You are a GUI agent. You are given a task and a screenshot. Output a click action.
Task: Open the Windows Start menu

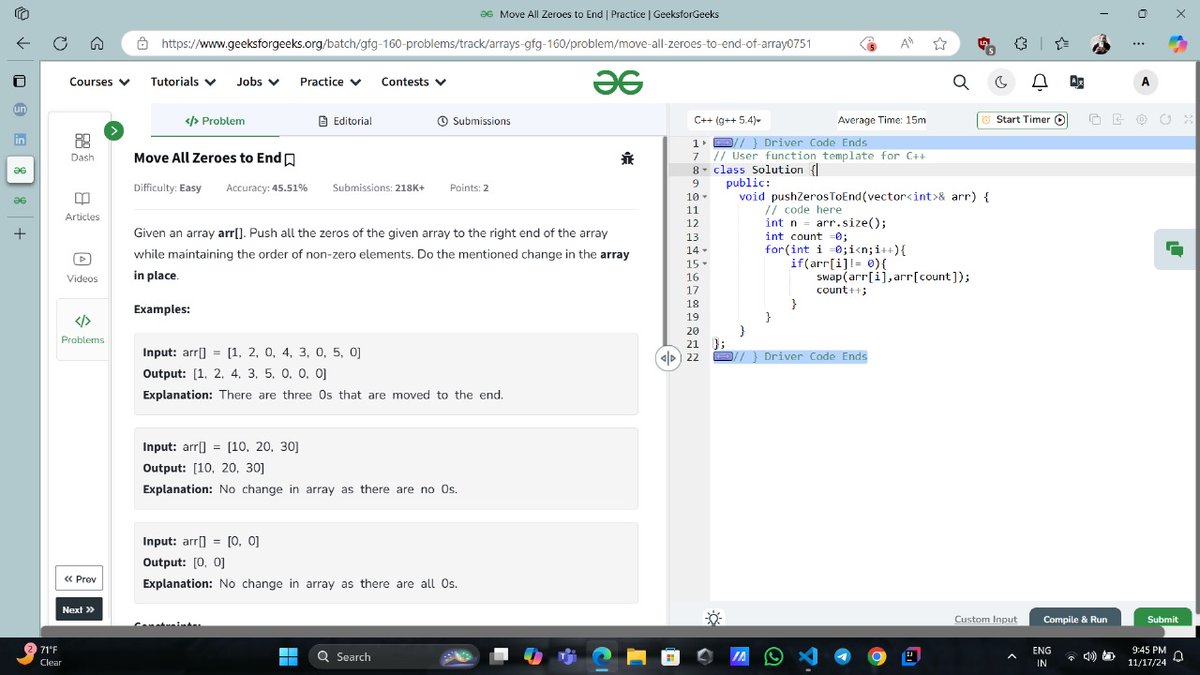(x=288, y=657)
